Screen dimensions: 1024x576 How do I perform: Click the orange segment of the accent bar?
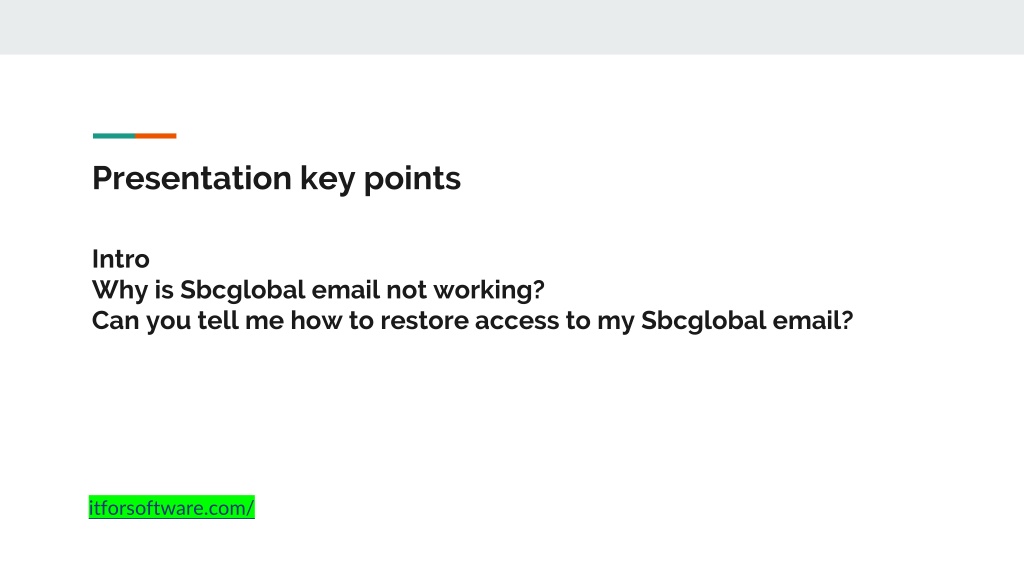pos(155,136)
